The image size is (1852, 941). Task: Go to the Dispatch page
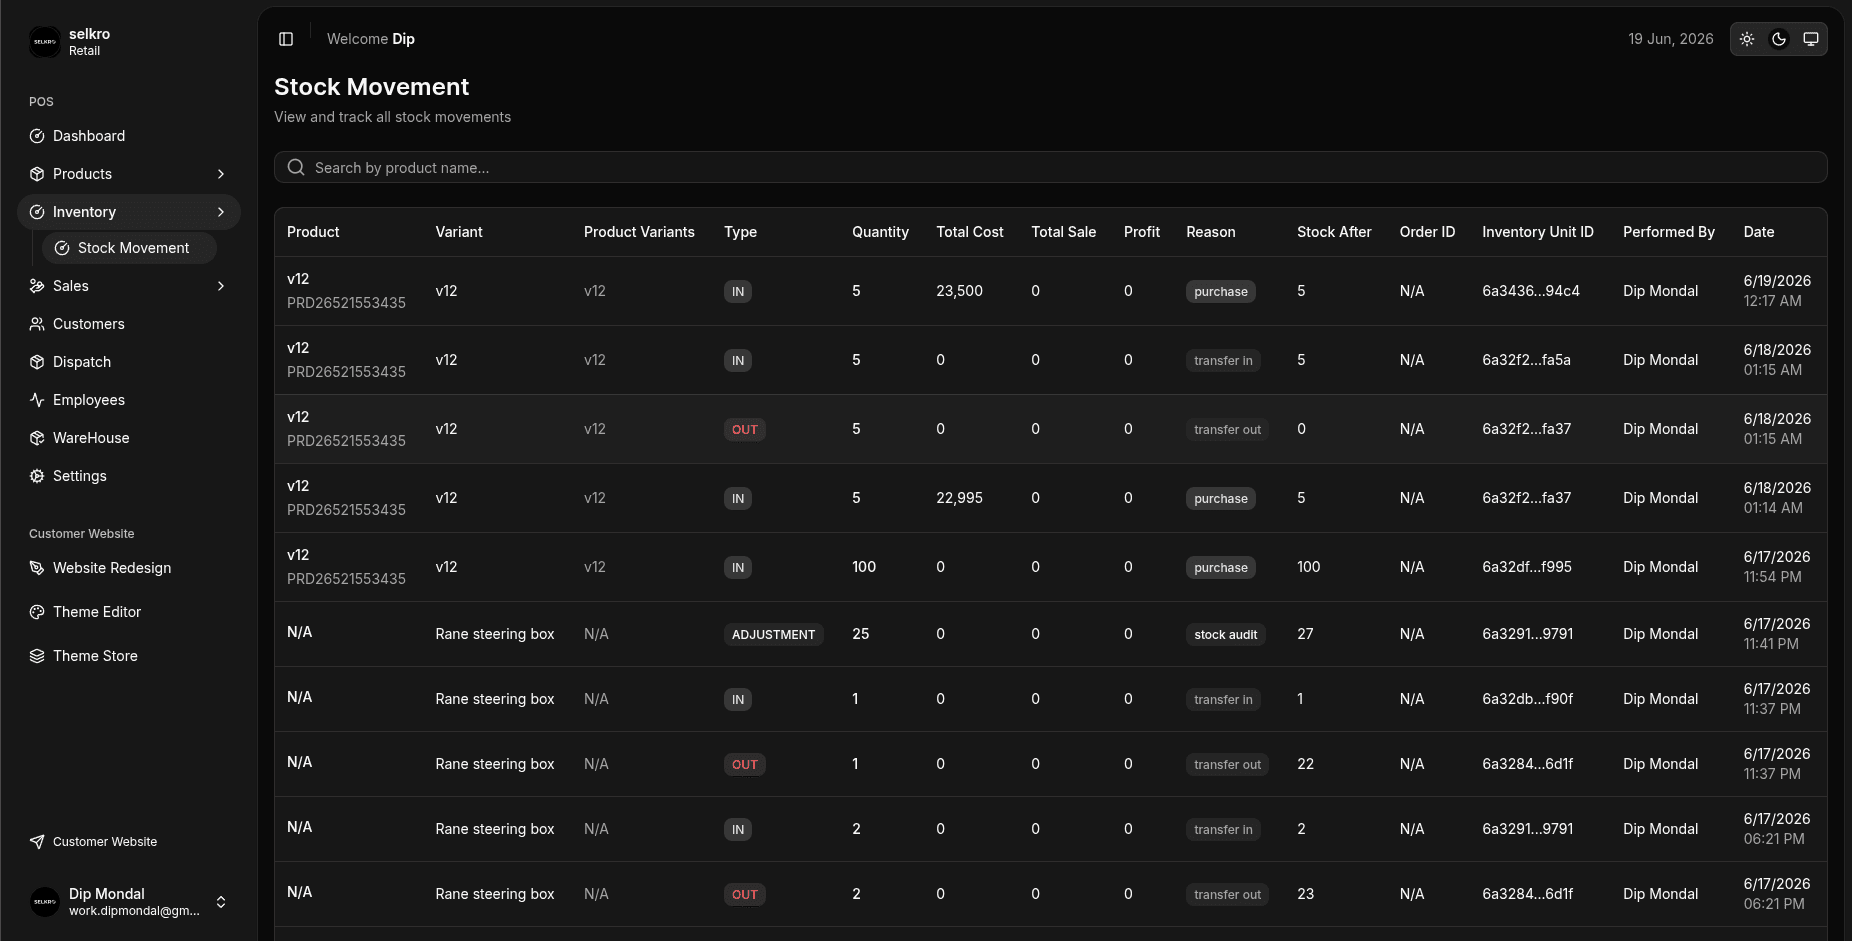(129, 362)
